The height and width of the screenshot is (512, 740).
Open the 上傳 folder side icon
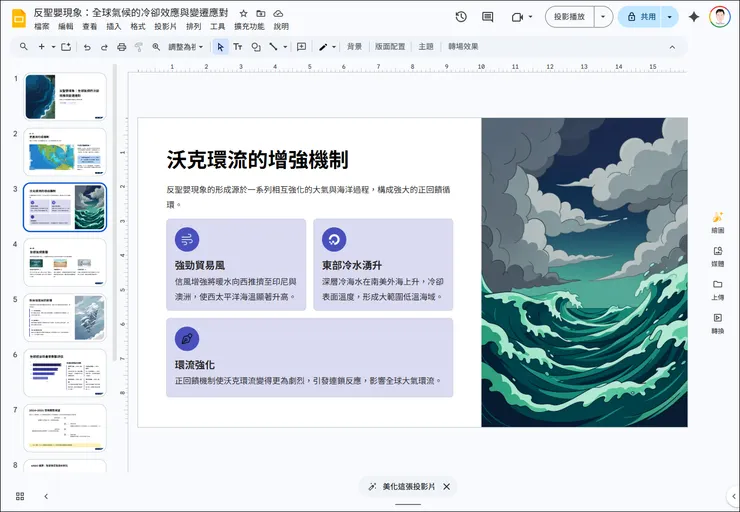[x=718, y=290]
